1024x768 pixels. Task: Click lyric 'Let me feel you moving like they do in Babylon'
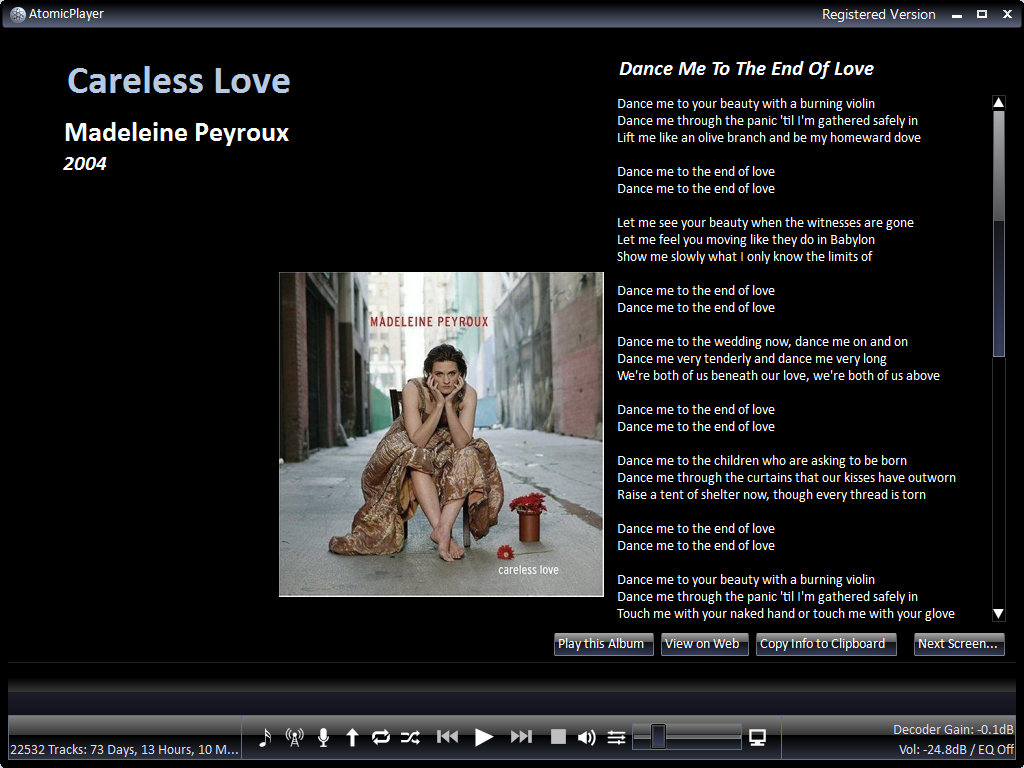pyautogui.click(x=746, y=239)
